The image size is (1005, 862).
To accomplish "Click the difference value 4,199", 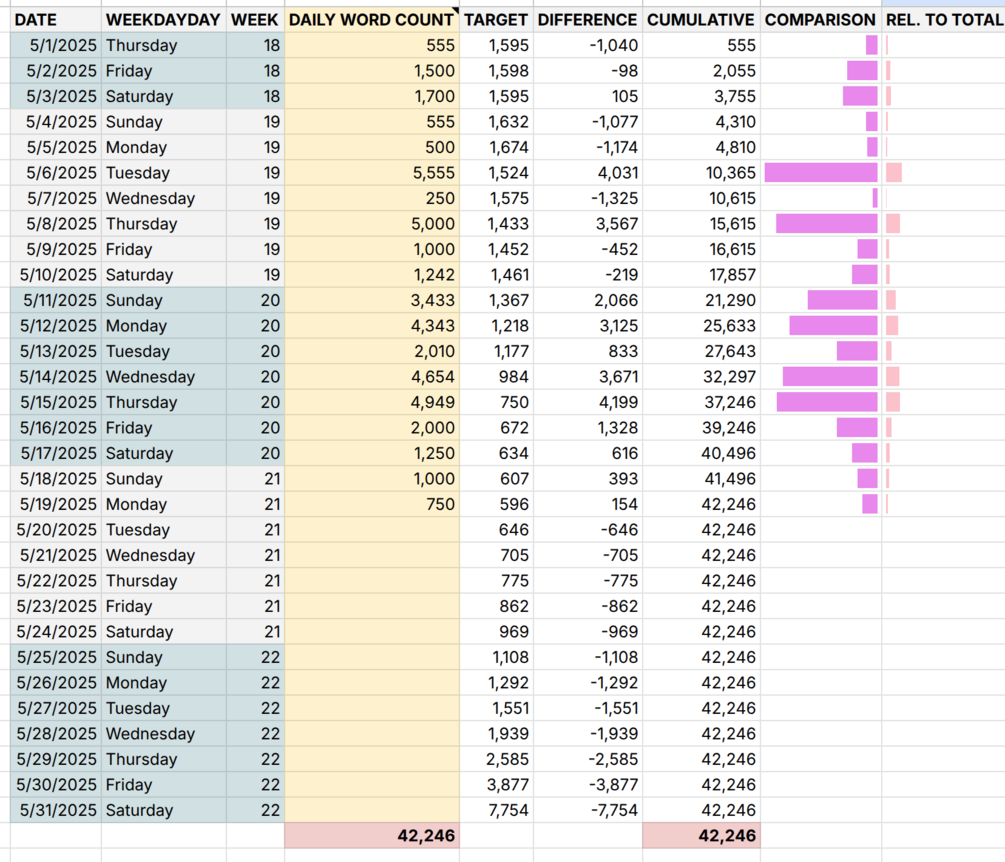I will tap(588, 402).
